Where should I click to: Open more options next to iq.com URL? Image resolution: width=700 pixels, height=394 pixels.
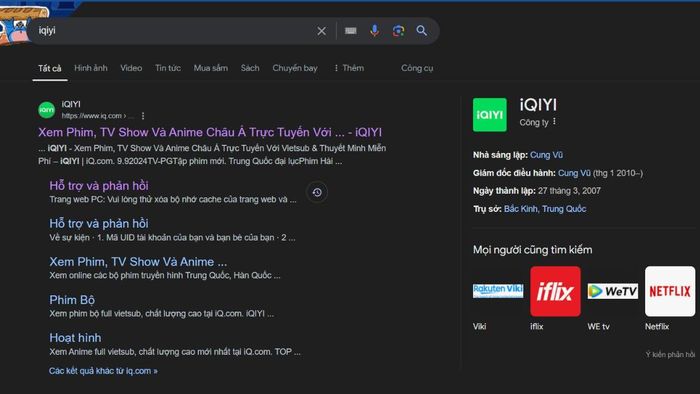[143, 116]
